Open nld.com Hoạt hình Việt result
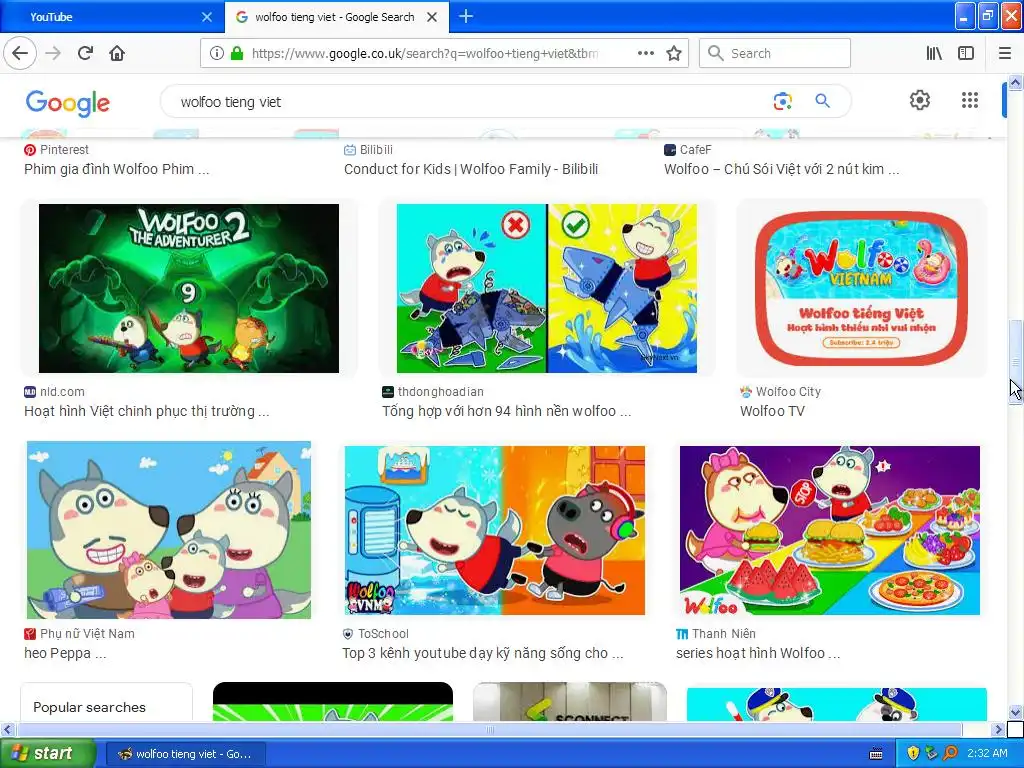The width and height of the screenshot is (1024, 768). tap(146, 411)
